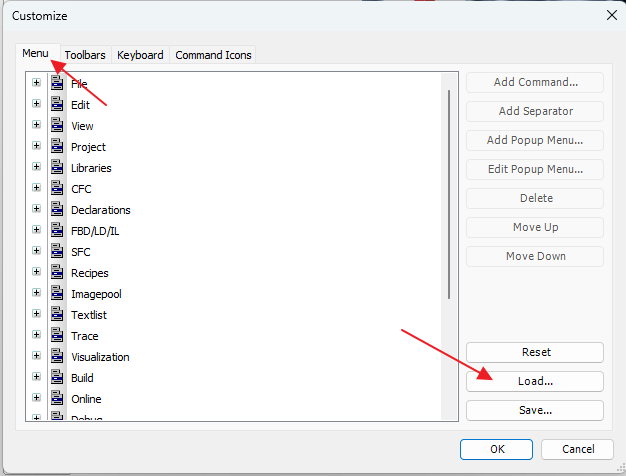Viewport: 626px width, 476px height.
Task: Click the Add Command... button
Action: tap(535, 82)
